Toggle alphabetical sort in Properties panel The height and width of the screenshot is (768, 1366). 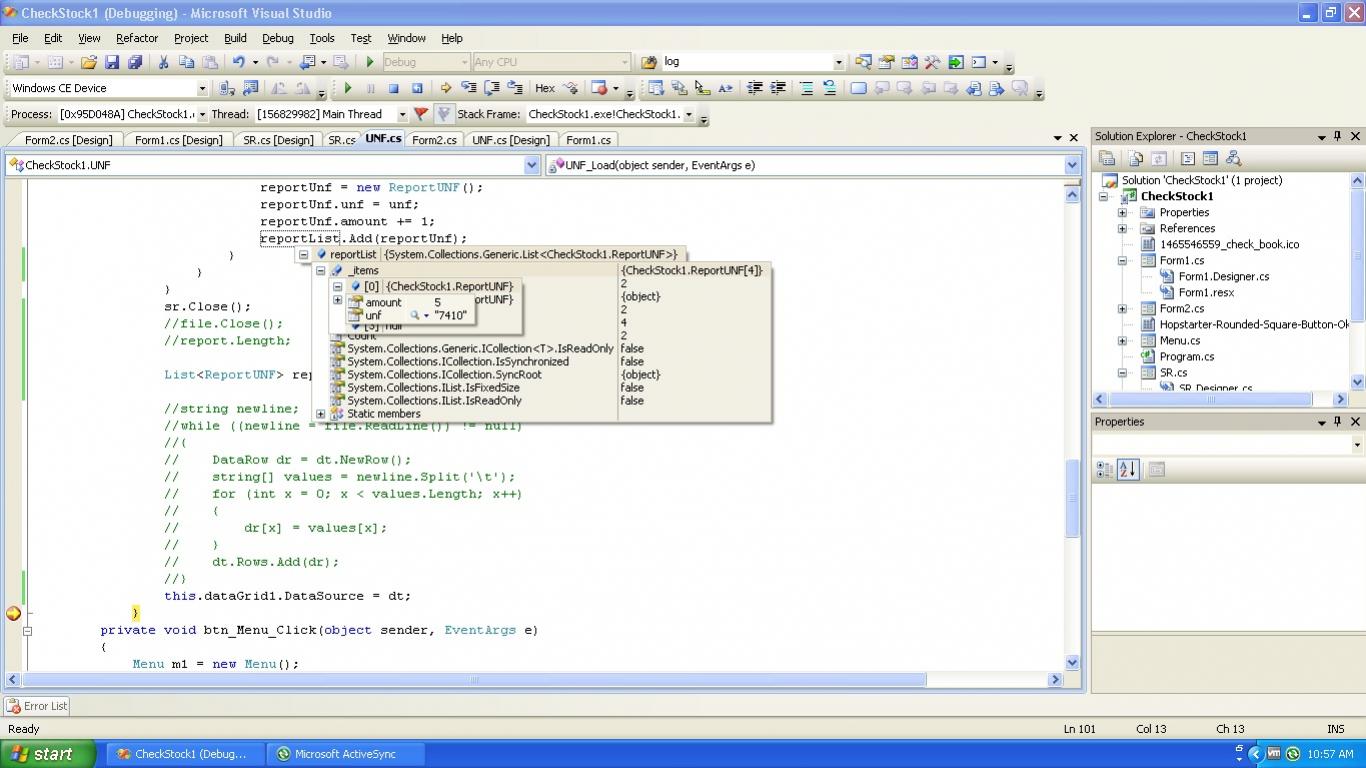click(1128, 469)
